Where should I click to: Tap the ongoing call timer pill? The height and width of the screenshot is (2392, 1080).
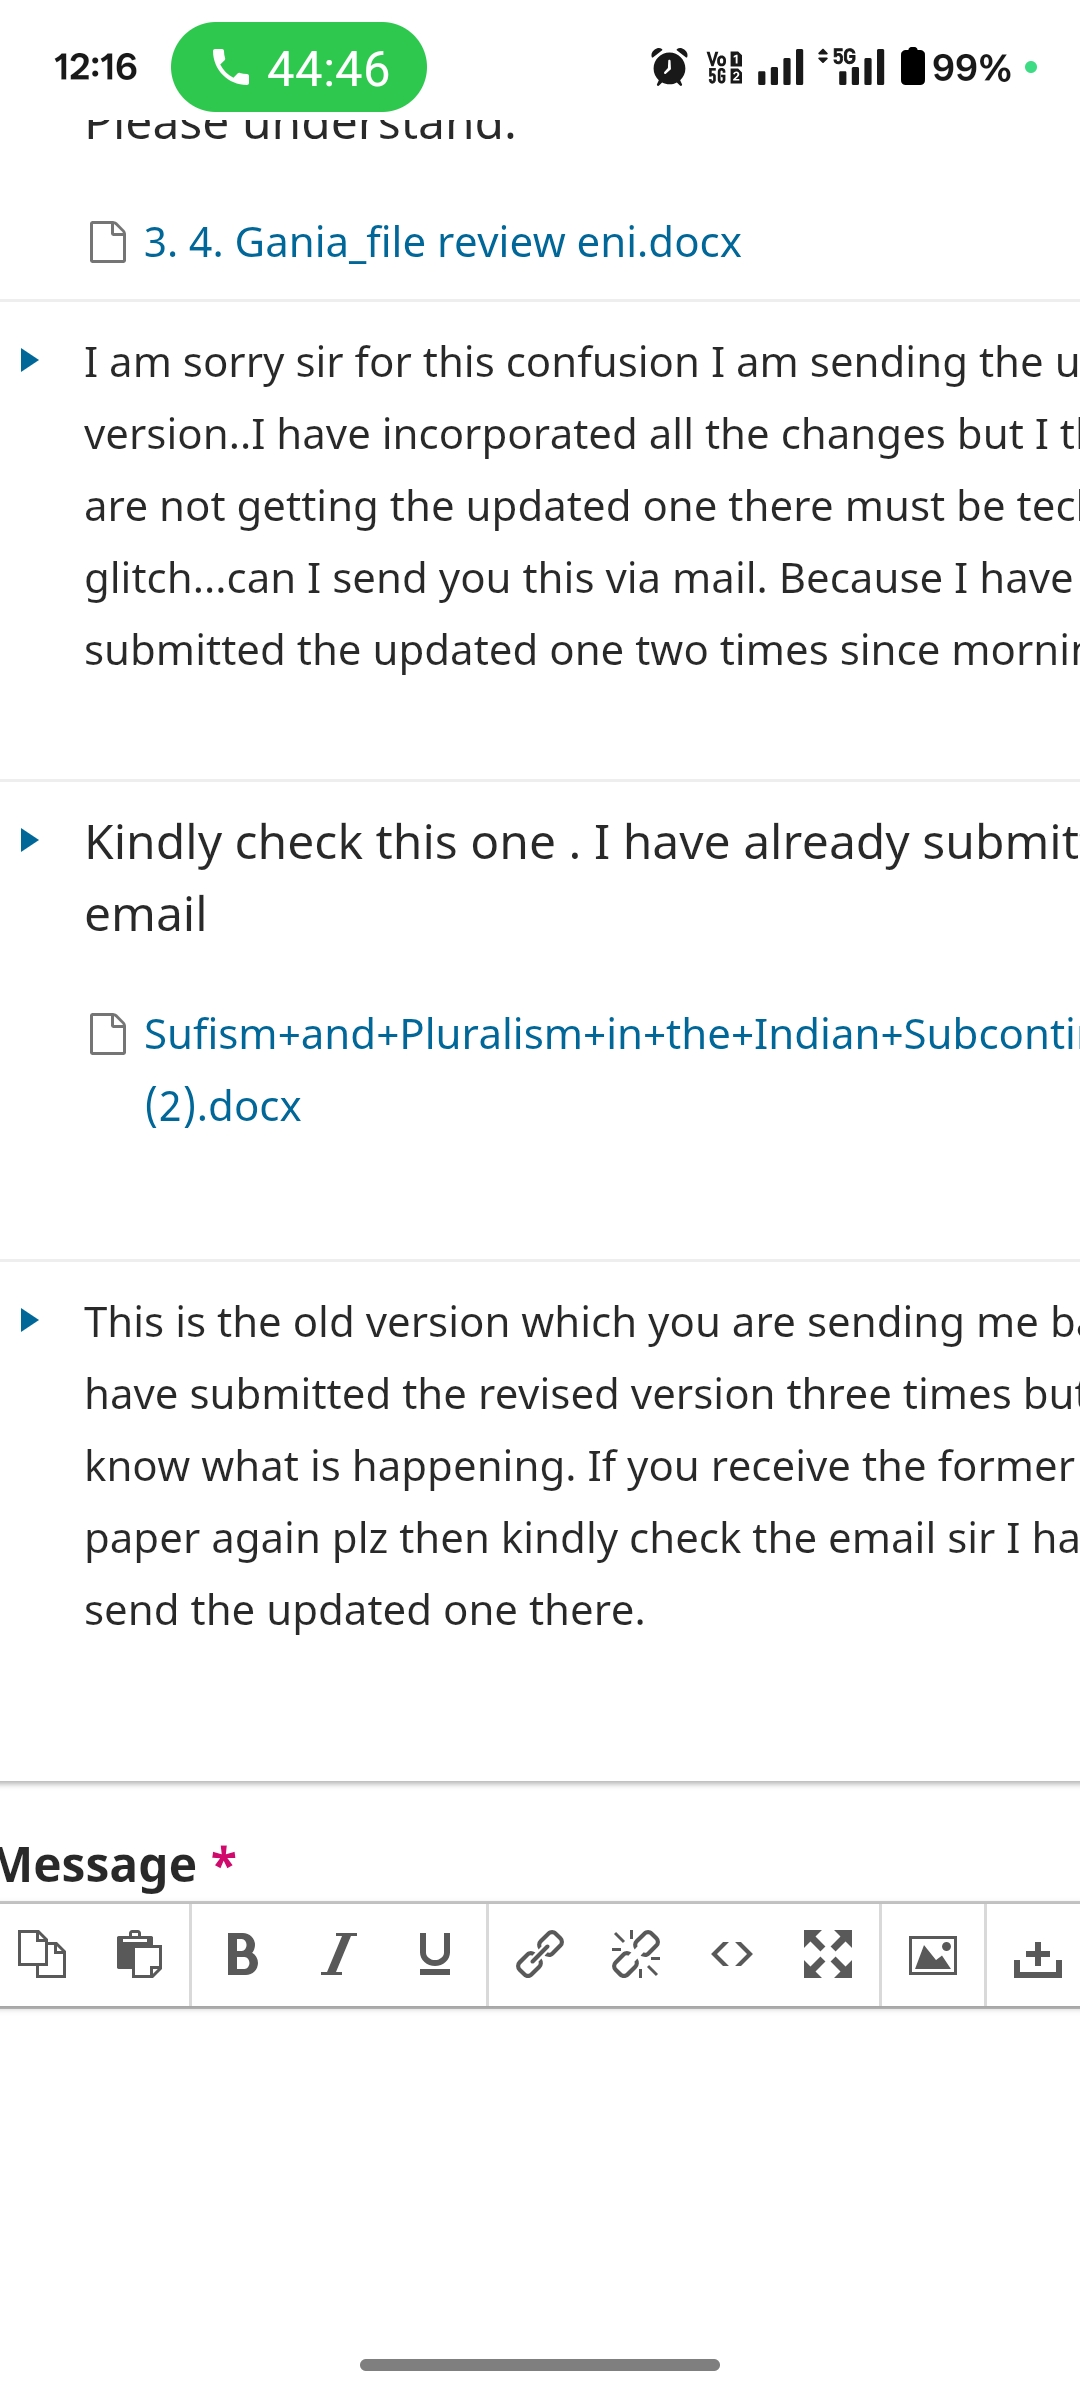tap(299, 68)
